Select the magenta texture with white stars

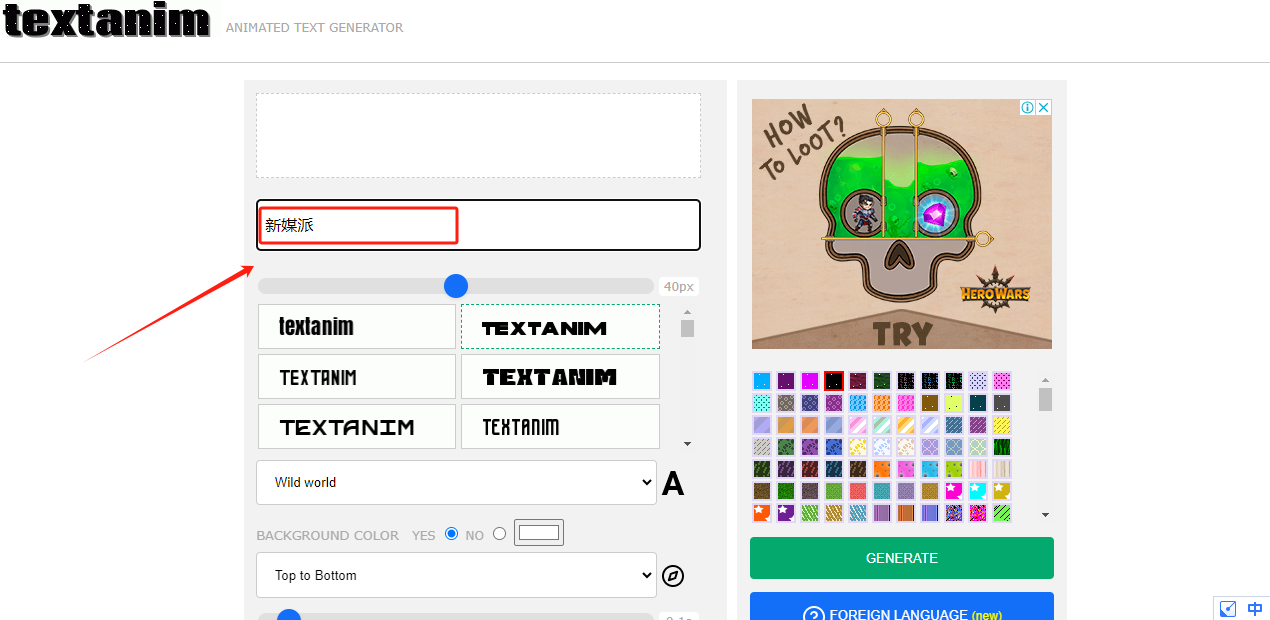954,491
